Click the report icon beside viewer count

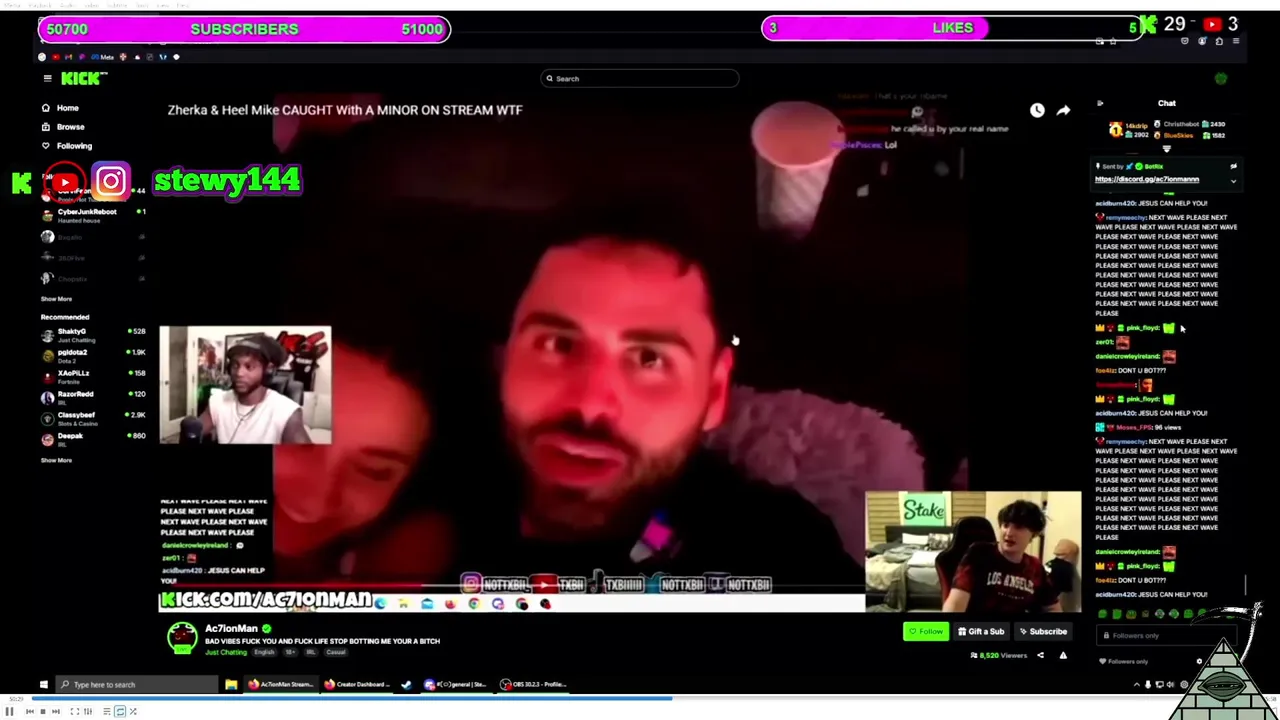coord(1063,656)
